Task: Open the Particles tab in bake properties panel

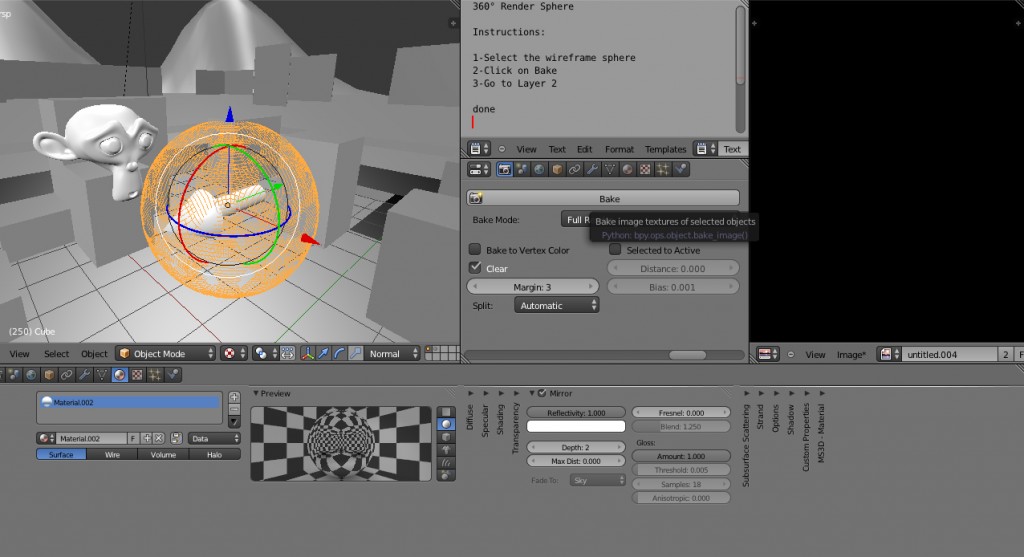Action: [663, 170]
